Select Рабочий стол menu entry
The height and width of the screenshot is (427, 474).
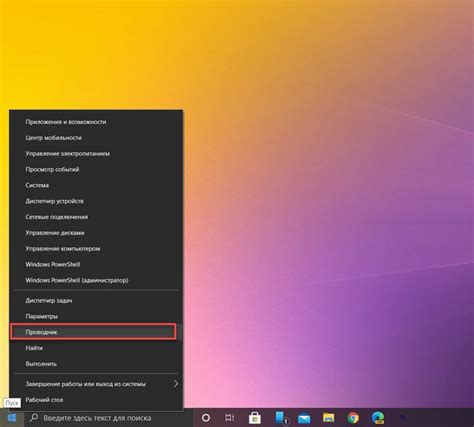(x=96, y=400)
